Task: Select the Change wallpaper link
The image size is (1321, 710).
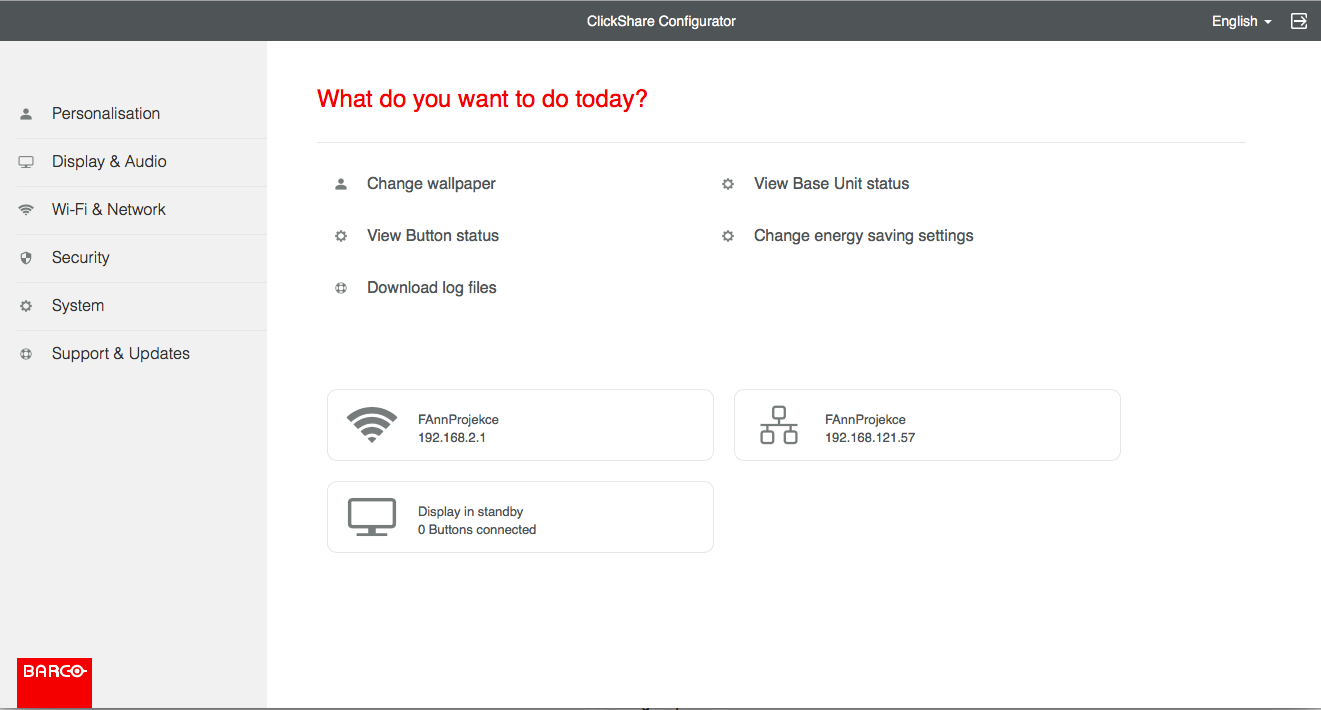Action: pyautogui.click(x=431, y=184)
